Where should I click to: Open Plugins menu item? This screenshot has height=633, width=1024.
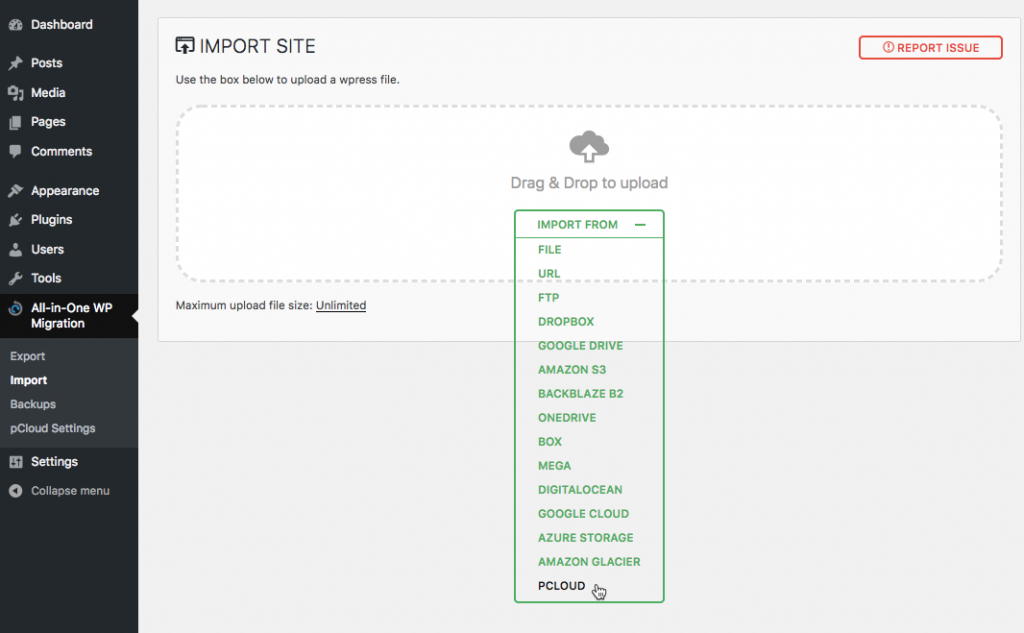51,220
